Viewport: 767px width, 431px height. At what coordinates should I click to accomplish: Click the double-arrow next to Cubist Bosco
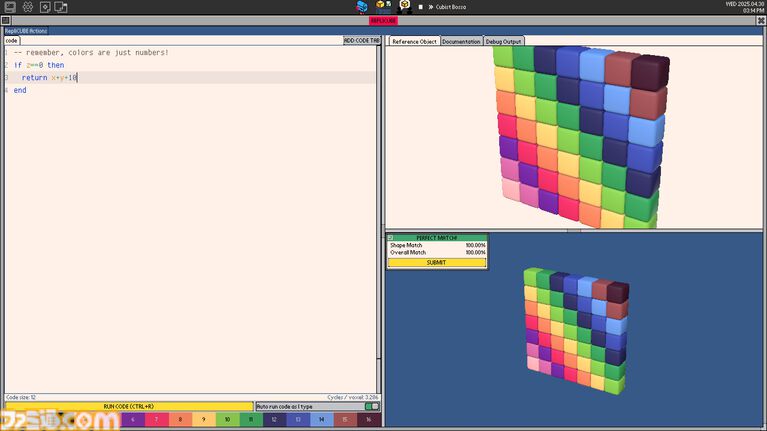[431, 7]
